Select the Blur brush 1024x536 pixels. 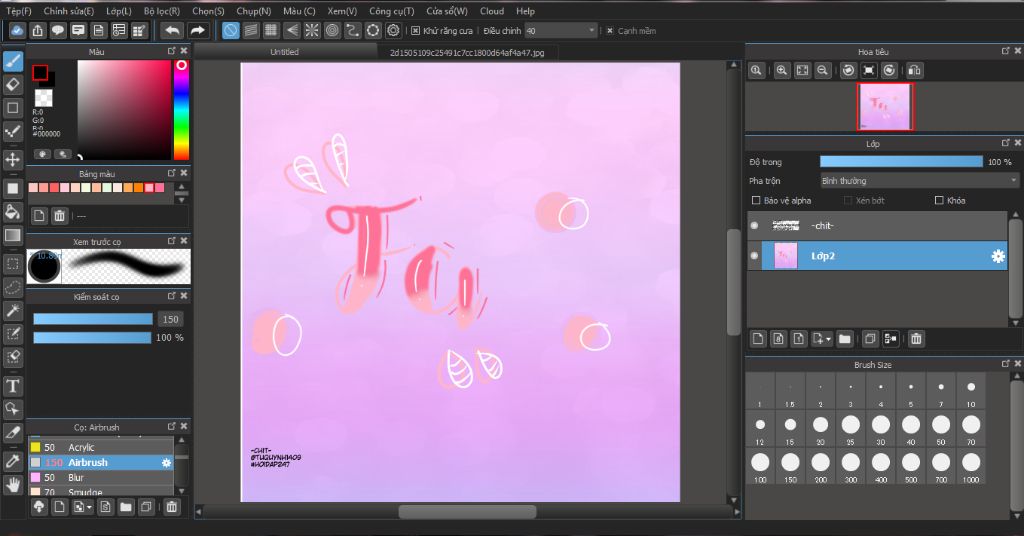[101, 477]
